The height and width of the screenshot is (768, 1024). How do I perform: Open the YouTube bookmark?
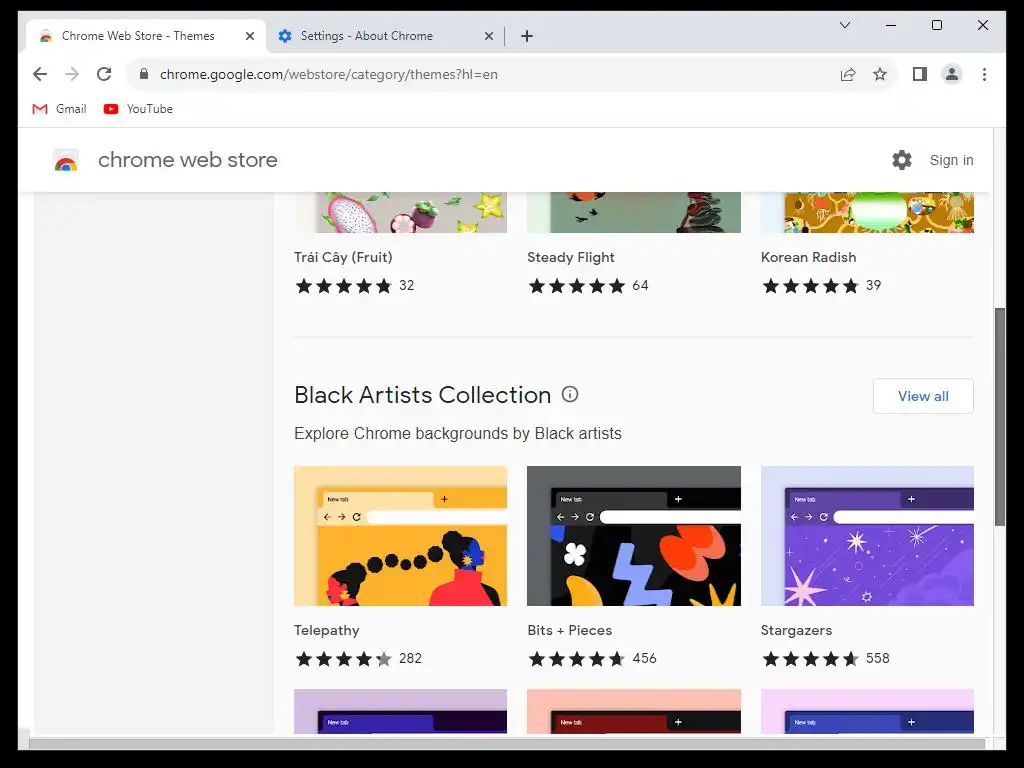point(138,109)
